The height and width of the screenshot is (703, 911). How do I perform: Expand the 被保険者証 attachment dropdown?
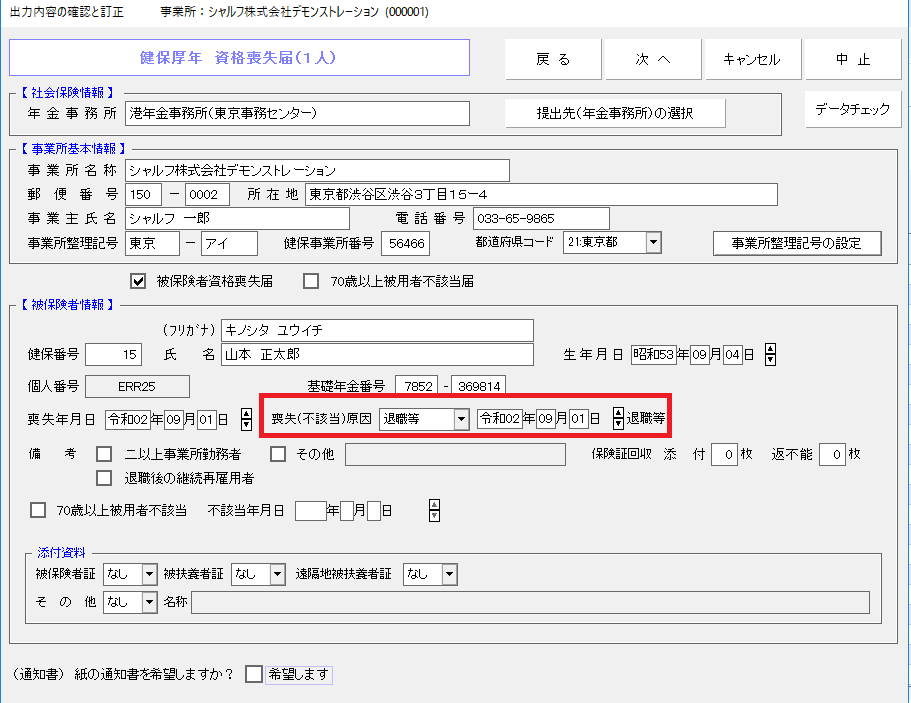tap(150, 574)
